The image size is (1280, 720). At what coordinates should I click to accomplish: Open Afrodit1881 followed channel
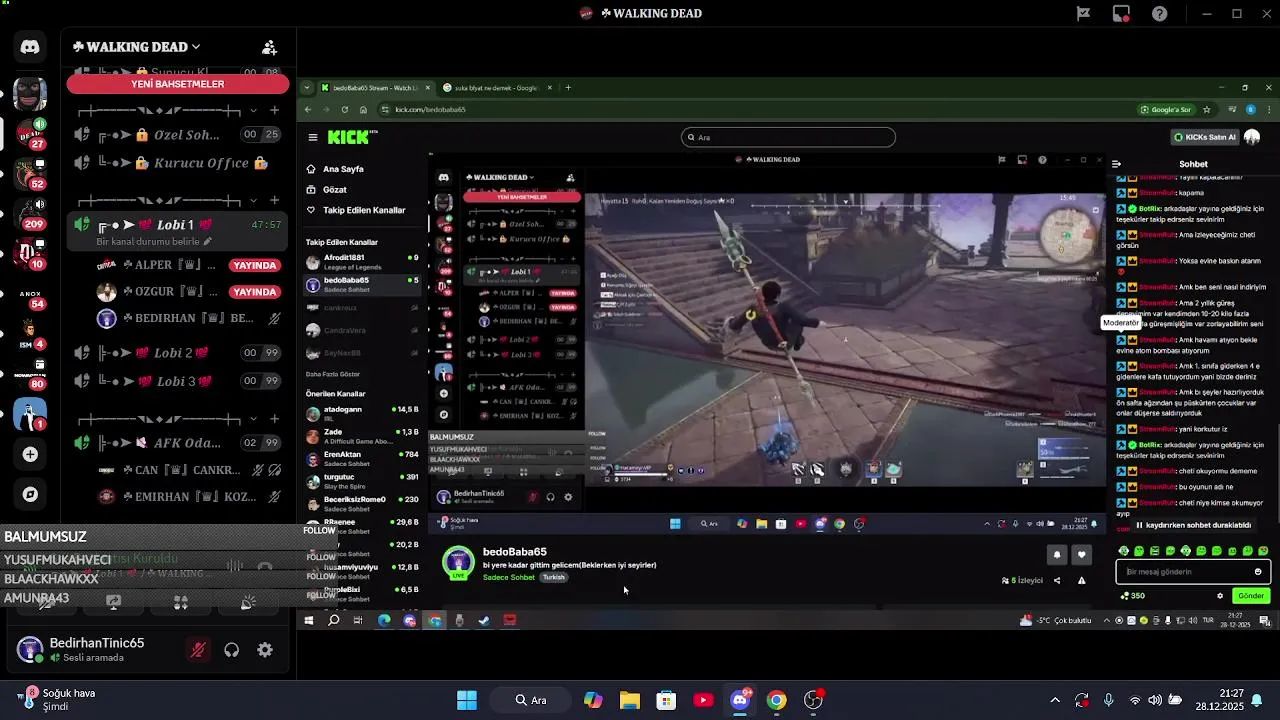point(363,262)
